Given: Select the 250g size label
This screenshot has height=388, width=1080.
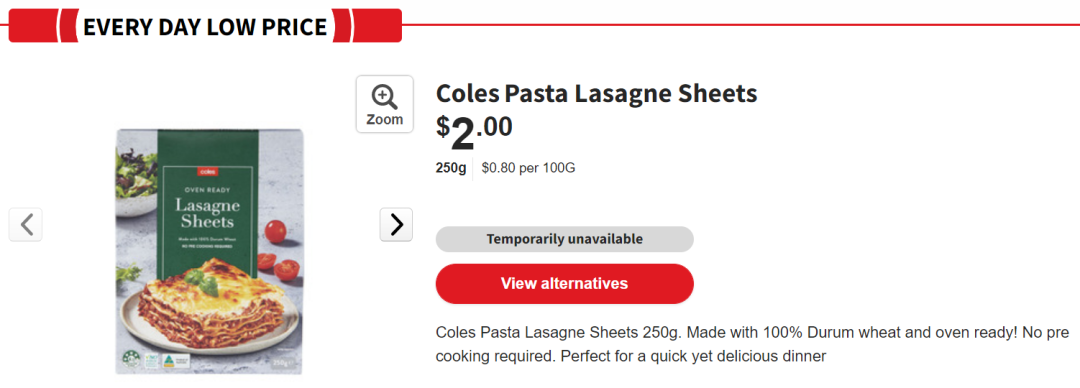Looking at the screenshot, I should 451,167.
